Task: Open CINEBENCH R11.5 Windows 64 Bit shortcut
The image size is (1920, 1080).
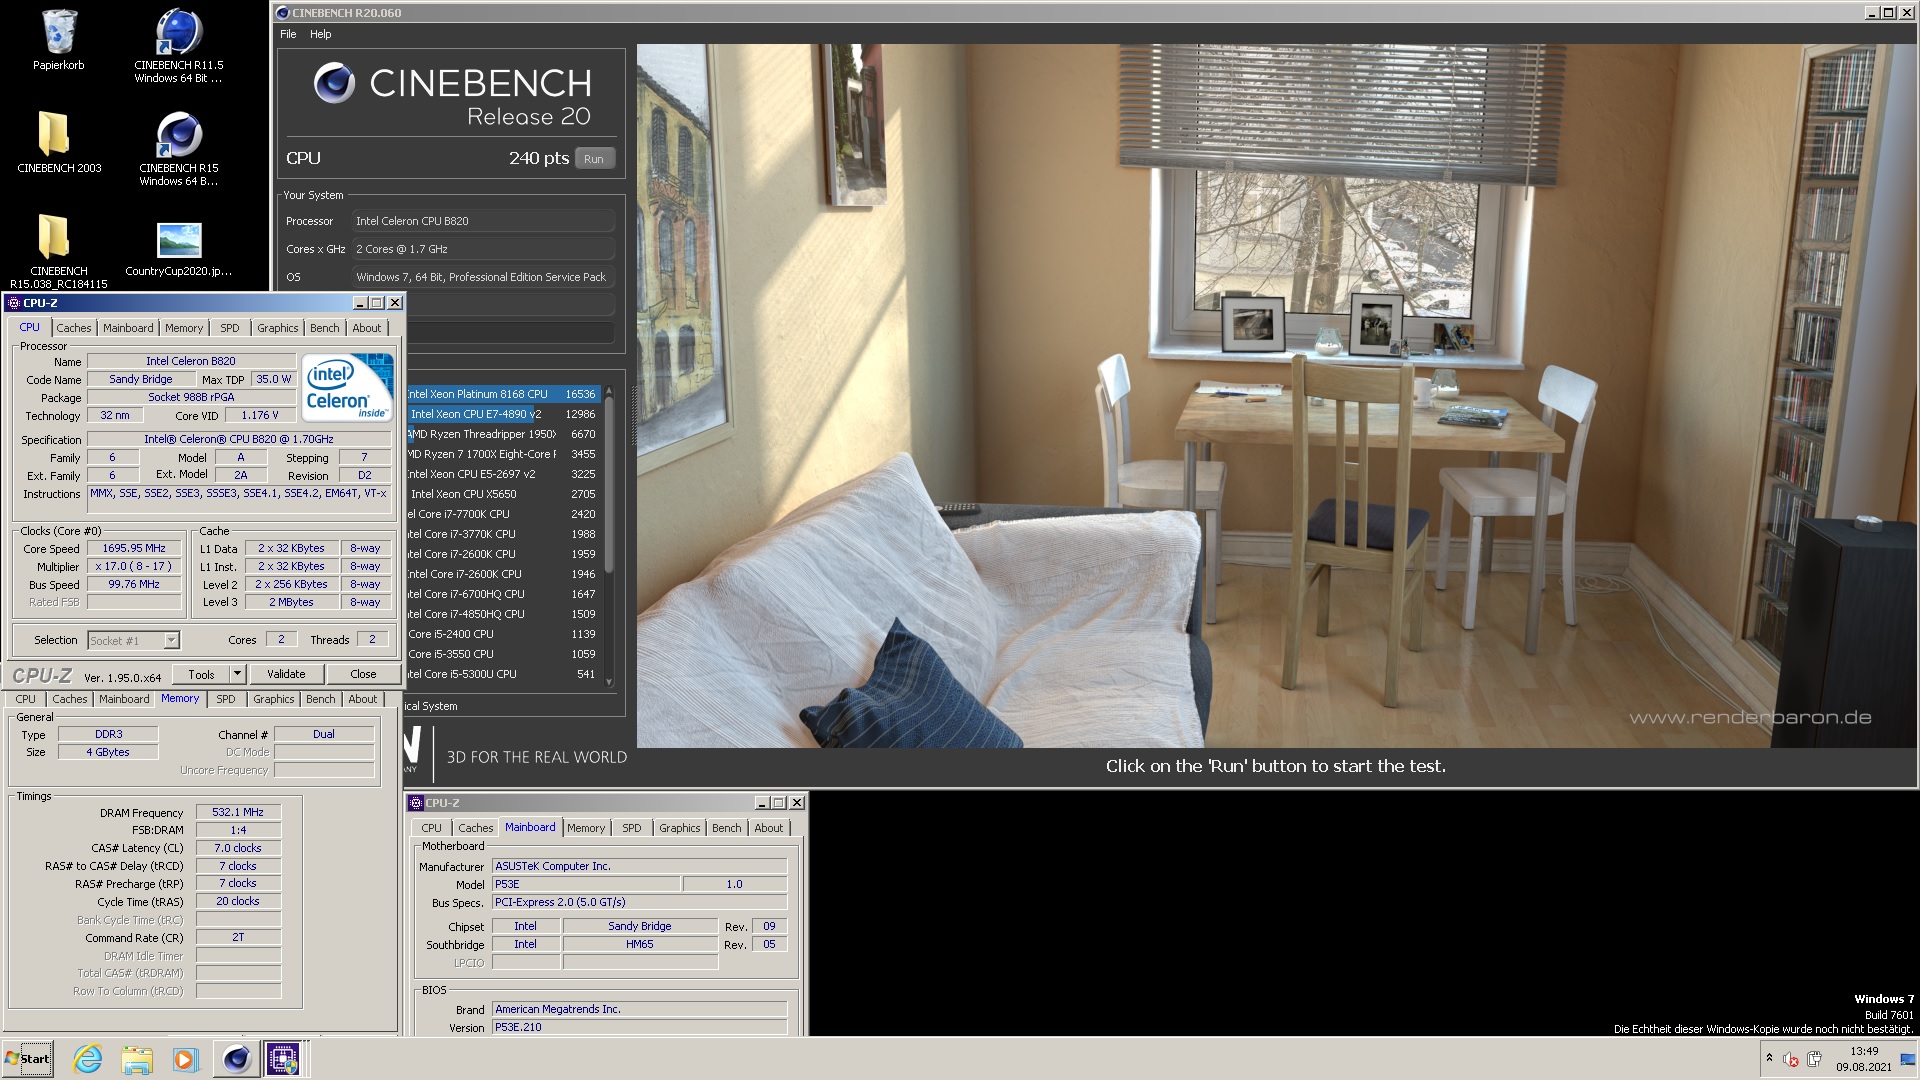Action: coord(179,45)
